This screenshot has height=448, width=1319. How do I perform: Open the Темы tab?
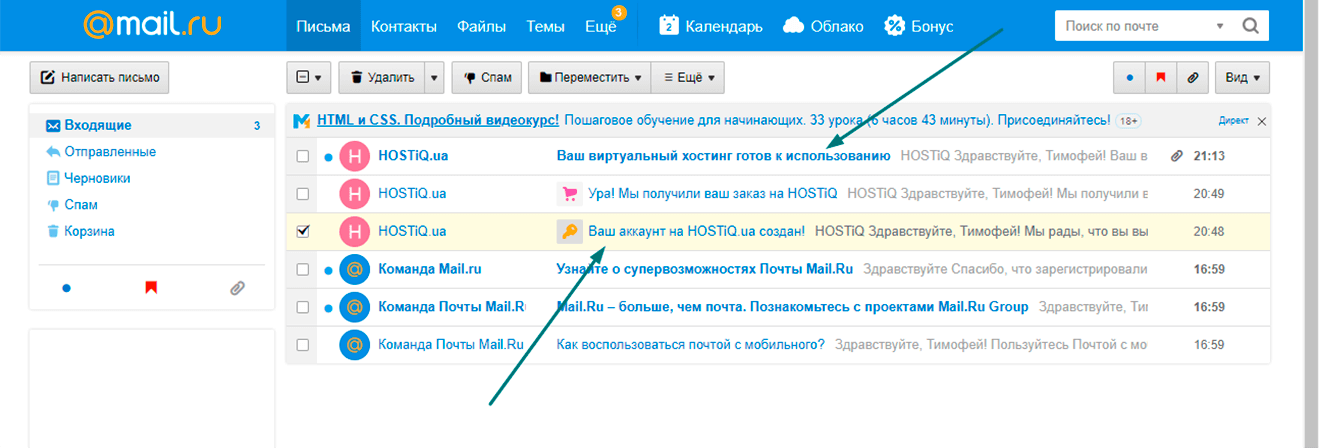[x=545, y=26]
